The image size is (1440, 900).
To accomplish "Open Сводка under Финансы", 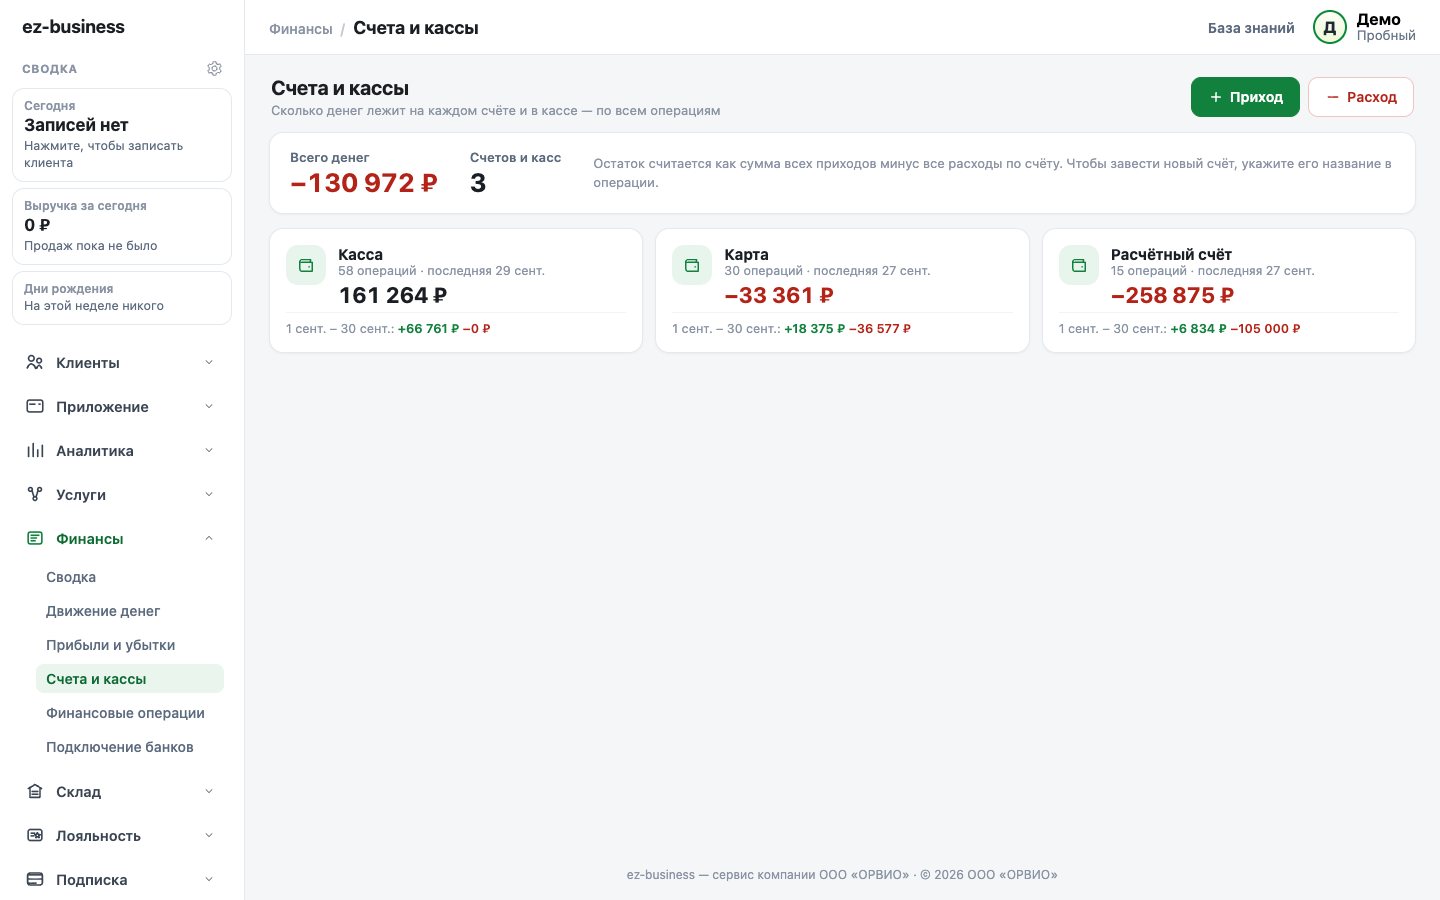I will [130, 577].
